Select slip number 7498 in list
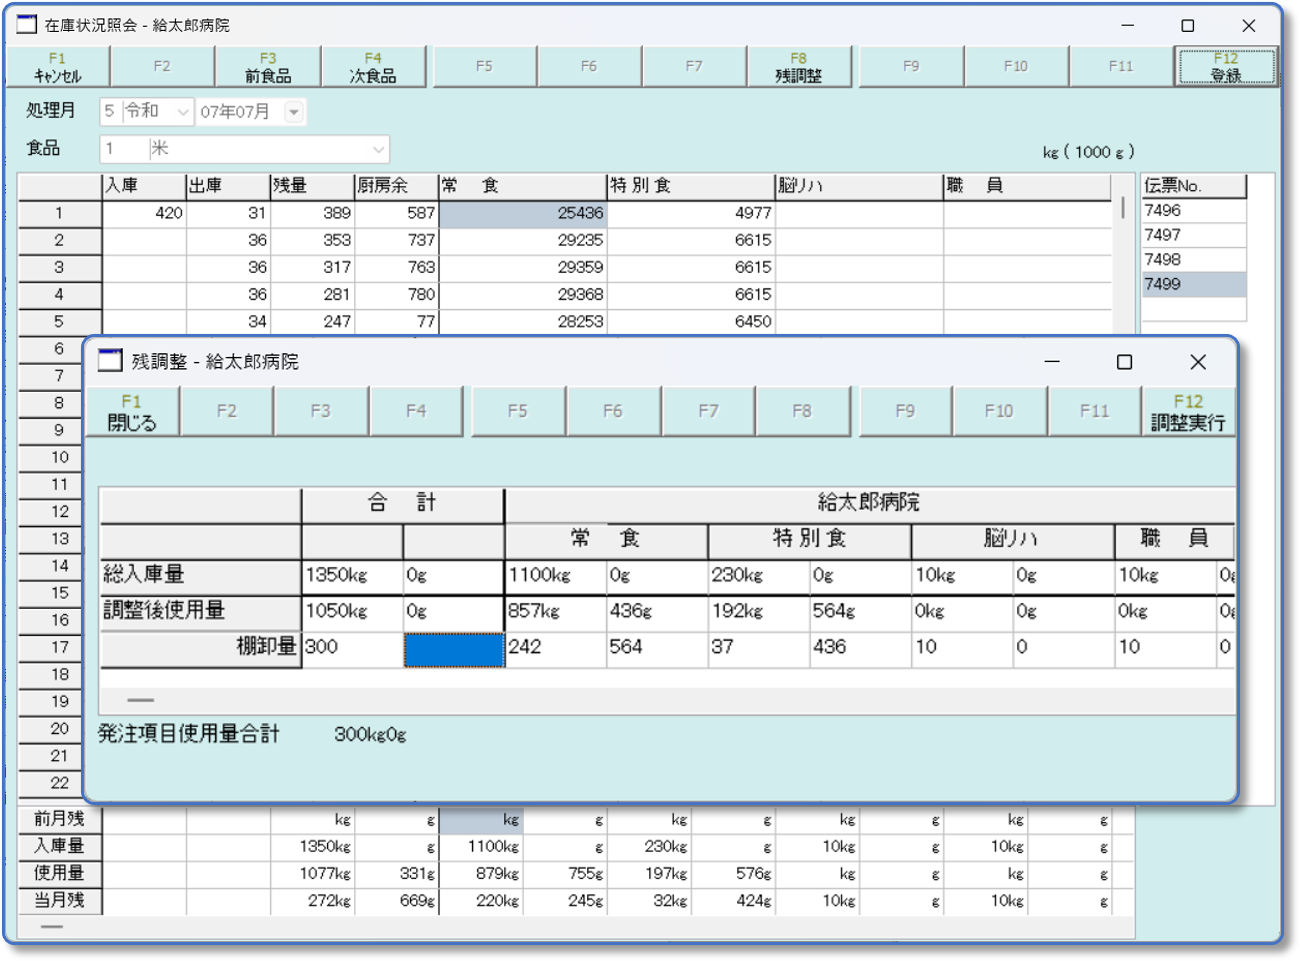This screenshot has width=1300, height=961. [x=1193, y=260]
